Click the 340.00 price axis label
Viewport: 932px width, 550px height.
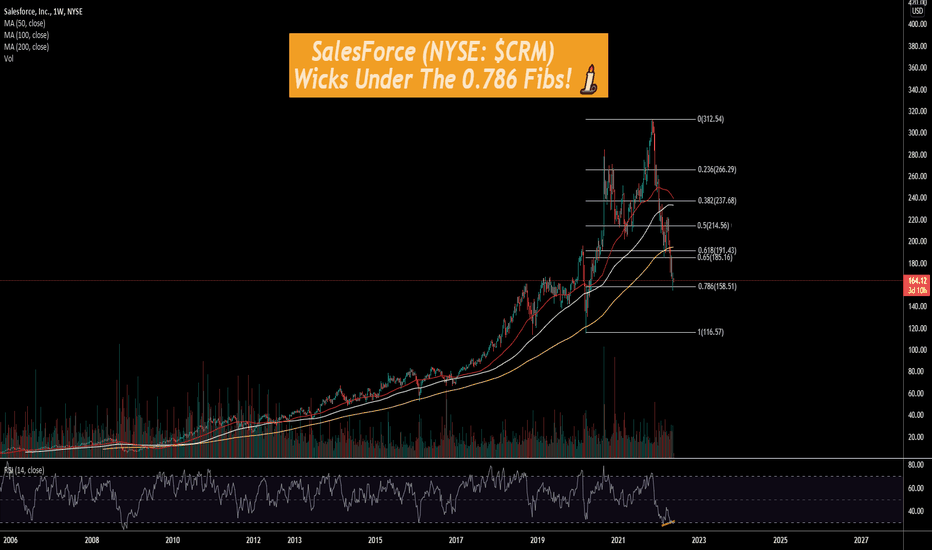coord(917,90)
